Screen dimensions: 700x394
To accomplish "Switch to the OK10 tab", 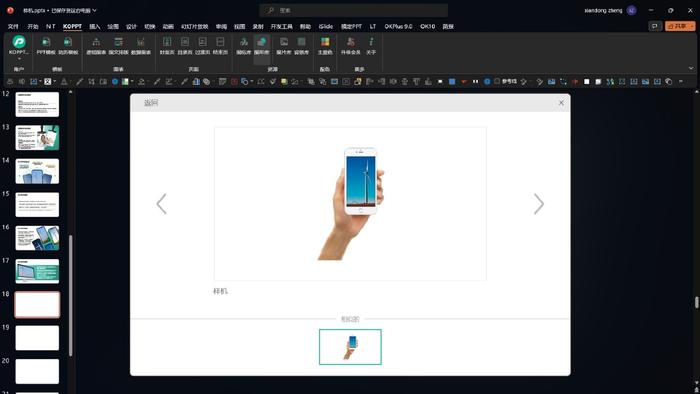I will [x=427, y=26].
